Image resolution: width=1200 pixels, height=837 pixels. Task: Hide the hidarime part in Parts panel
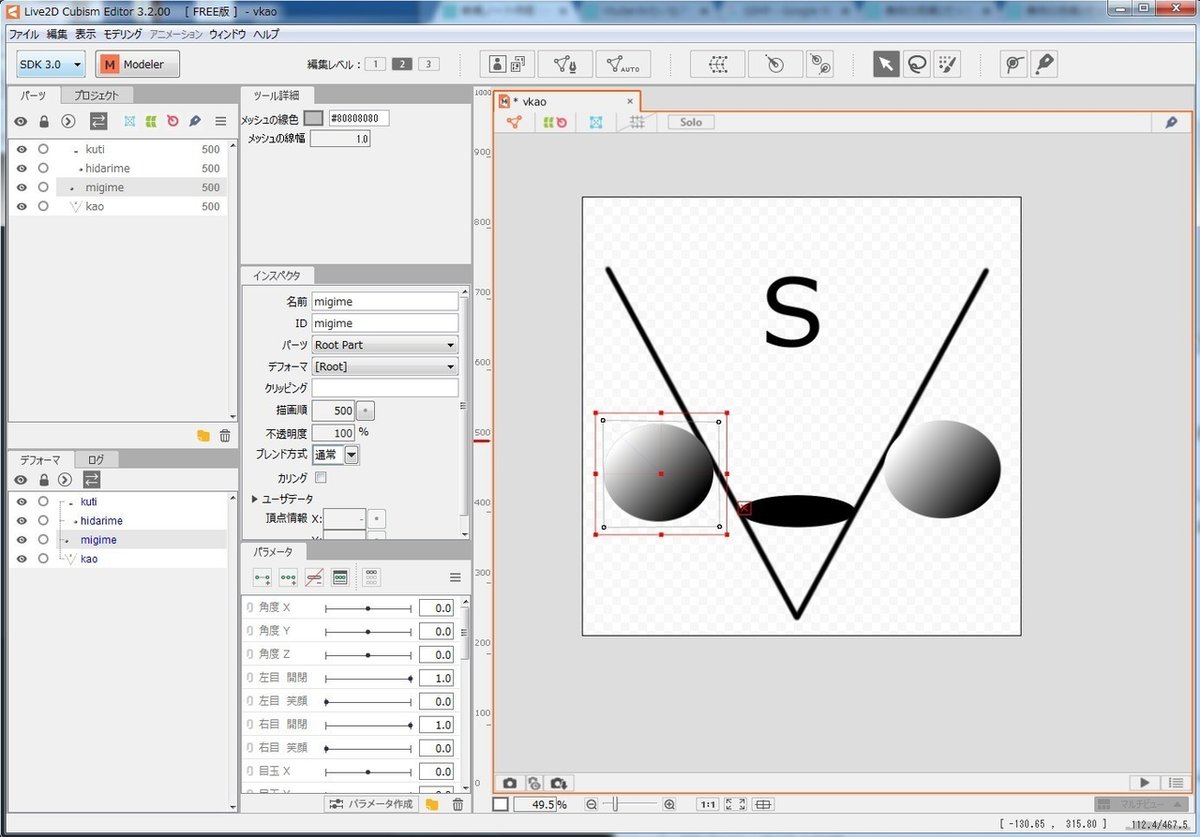[x=21, y=168]
